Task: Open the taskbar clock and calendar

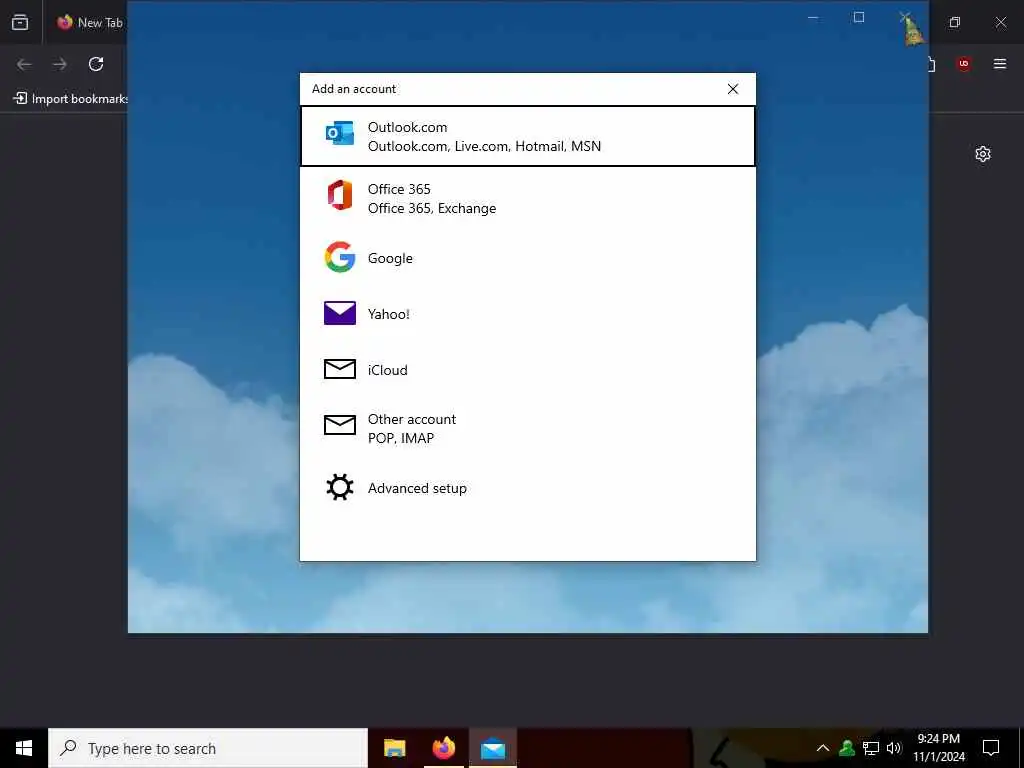Action: click(x=938, y=748)
